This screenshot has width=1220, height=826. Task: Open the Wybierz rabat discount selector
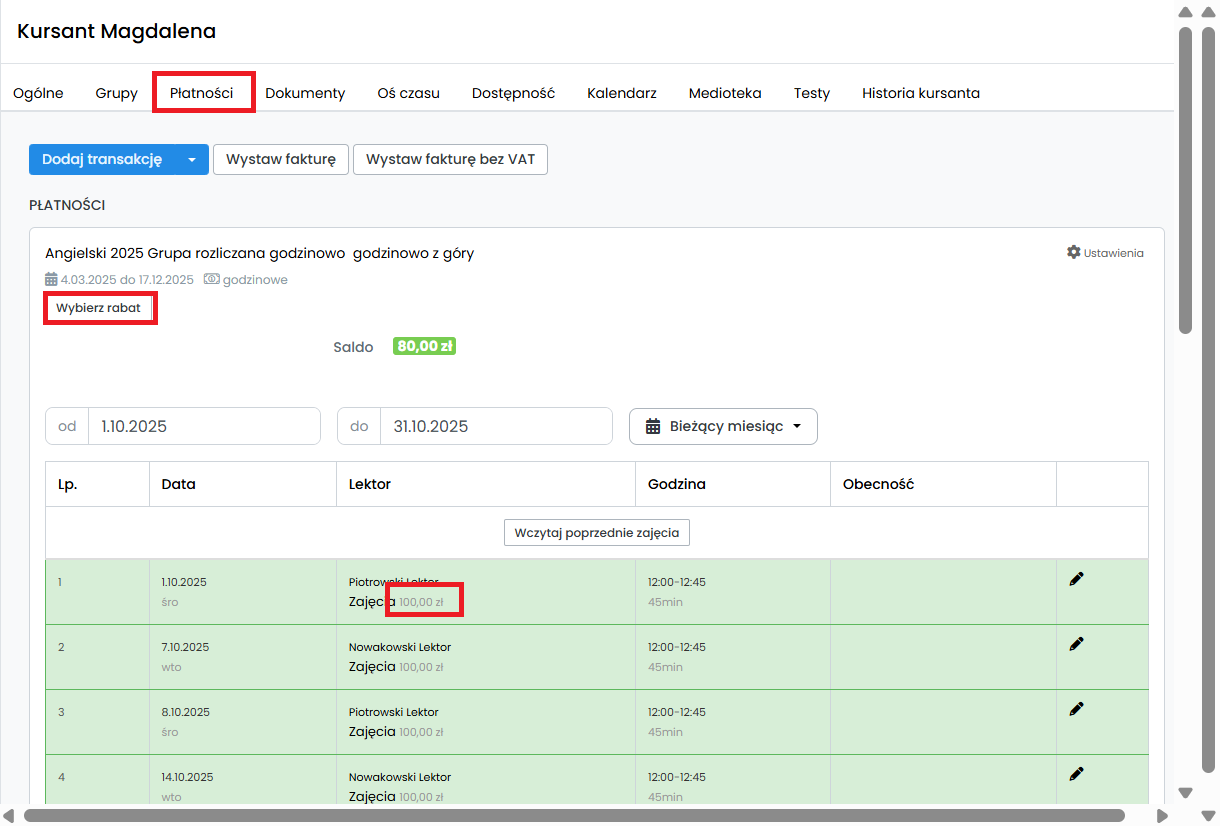click(99, 308)
